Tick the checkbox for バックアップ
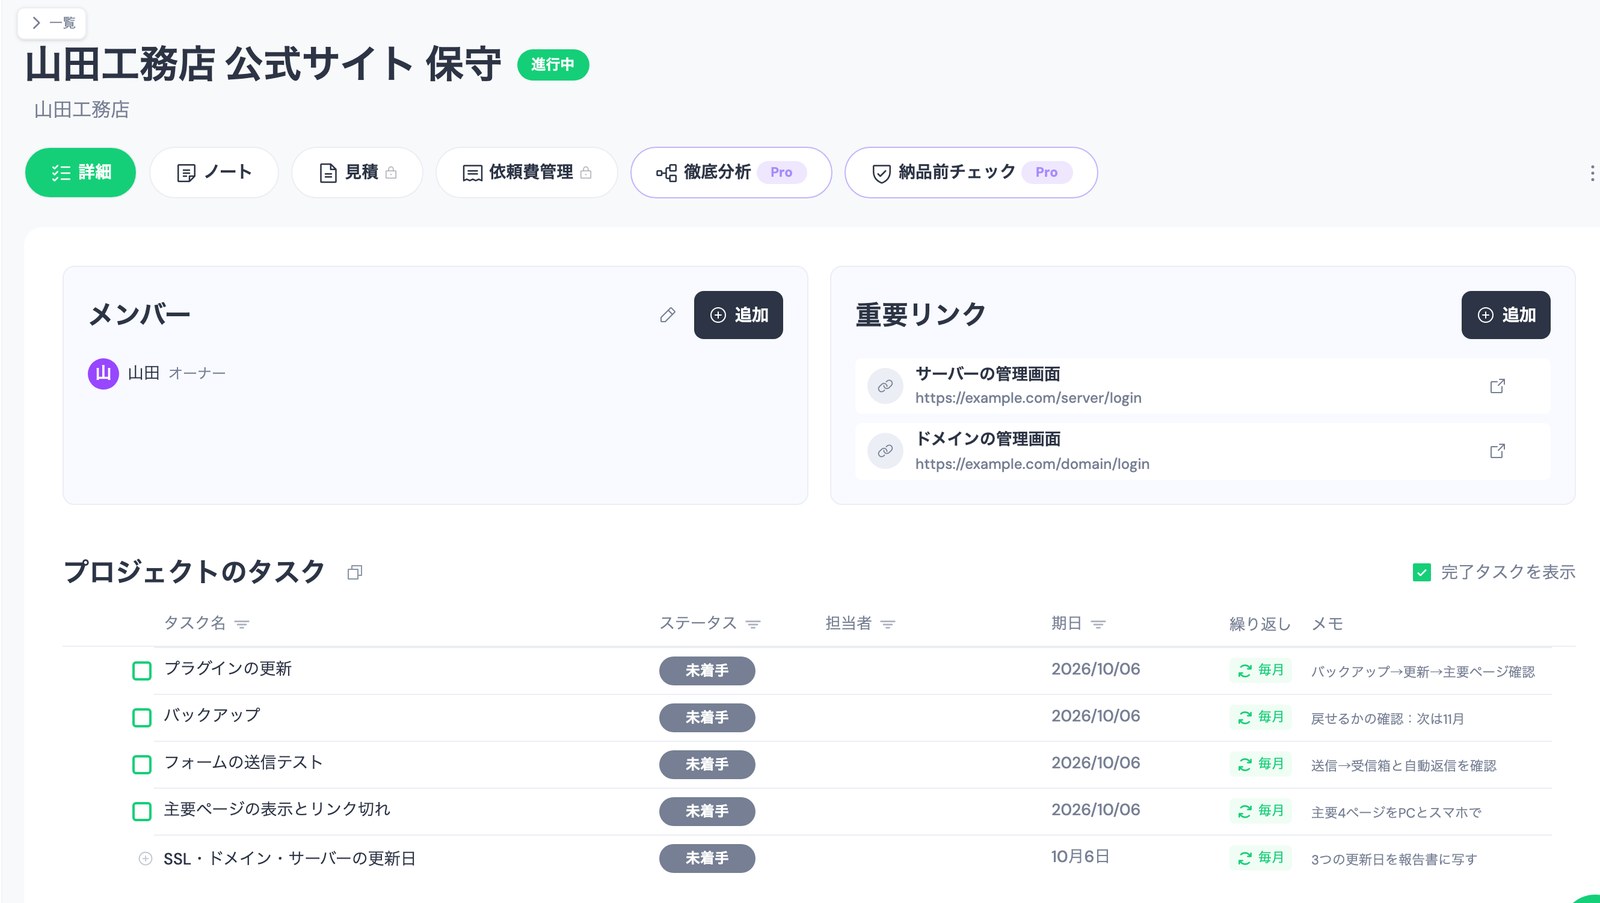Viewport: 1600px width, 903px height. click(x=142, y=717)
